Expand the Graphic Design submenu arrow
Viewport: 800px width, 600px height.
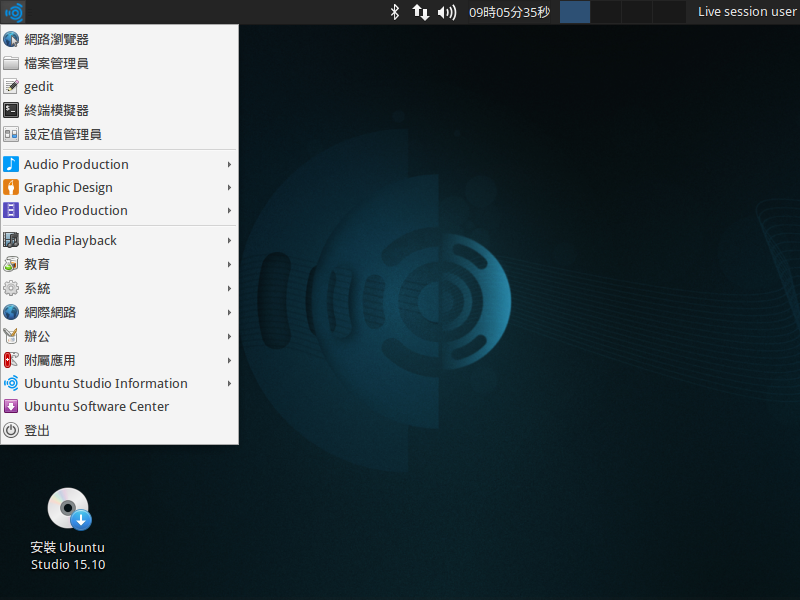(230, 187)
